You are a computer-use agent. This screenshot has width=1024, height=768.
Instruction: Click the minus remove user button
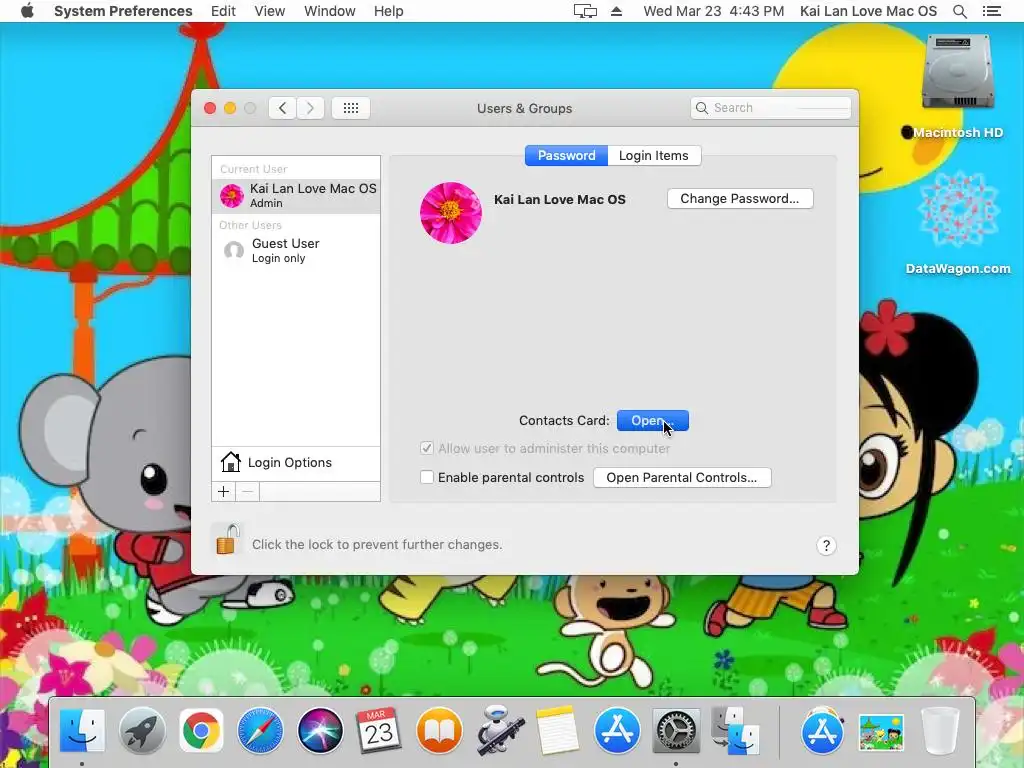[x=248, y=492]
